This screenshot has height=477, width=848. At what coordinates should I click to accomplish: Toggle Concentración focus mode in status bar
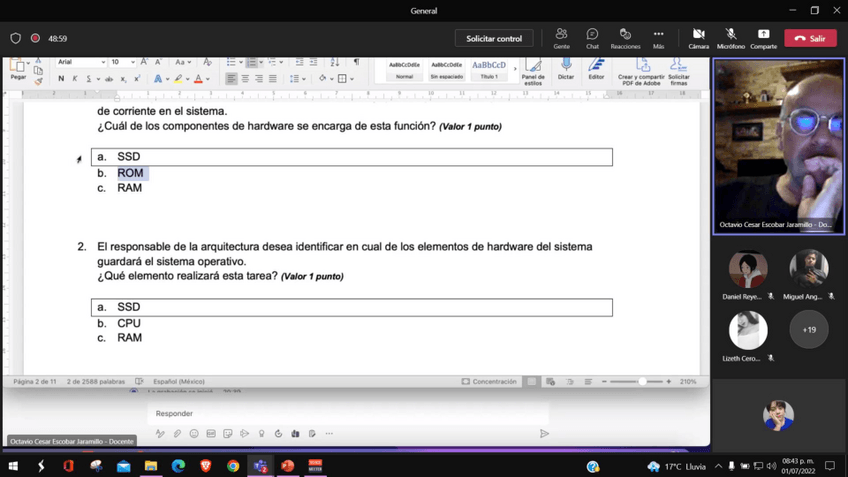(x=489, y=382)
